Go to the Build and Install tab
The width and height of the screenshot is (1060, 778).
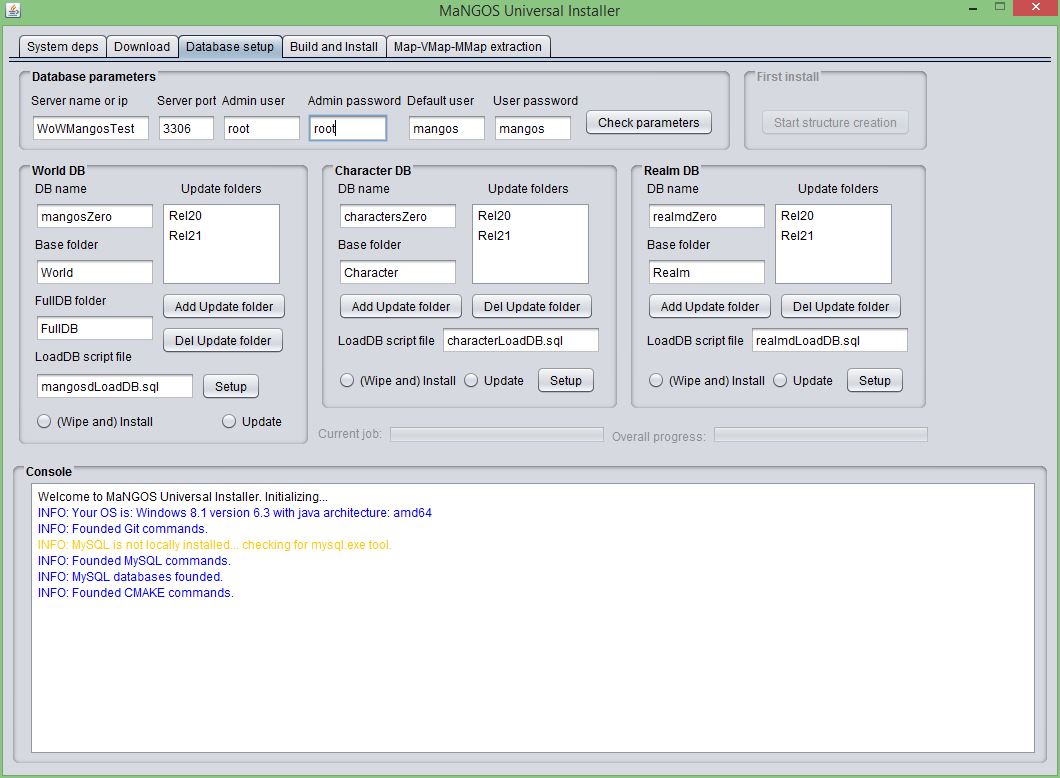coord(334,47)
